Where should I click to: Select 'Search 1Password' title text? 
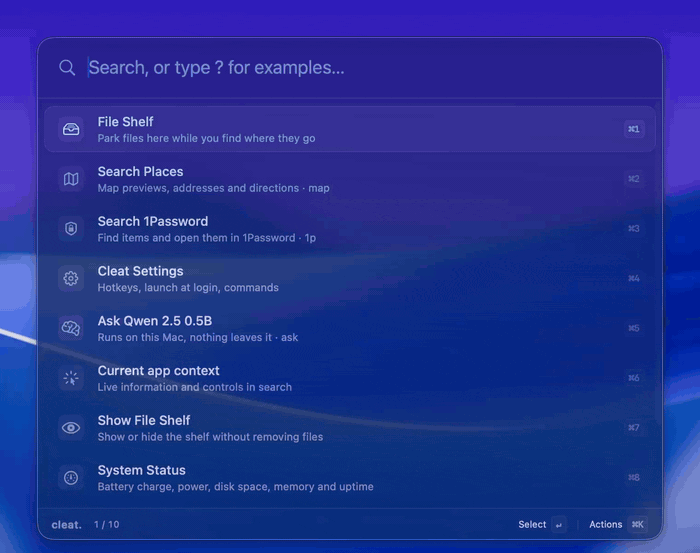(x=153, y=221)
